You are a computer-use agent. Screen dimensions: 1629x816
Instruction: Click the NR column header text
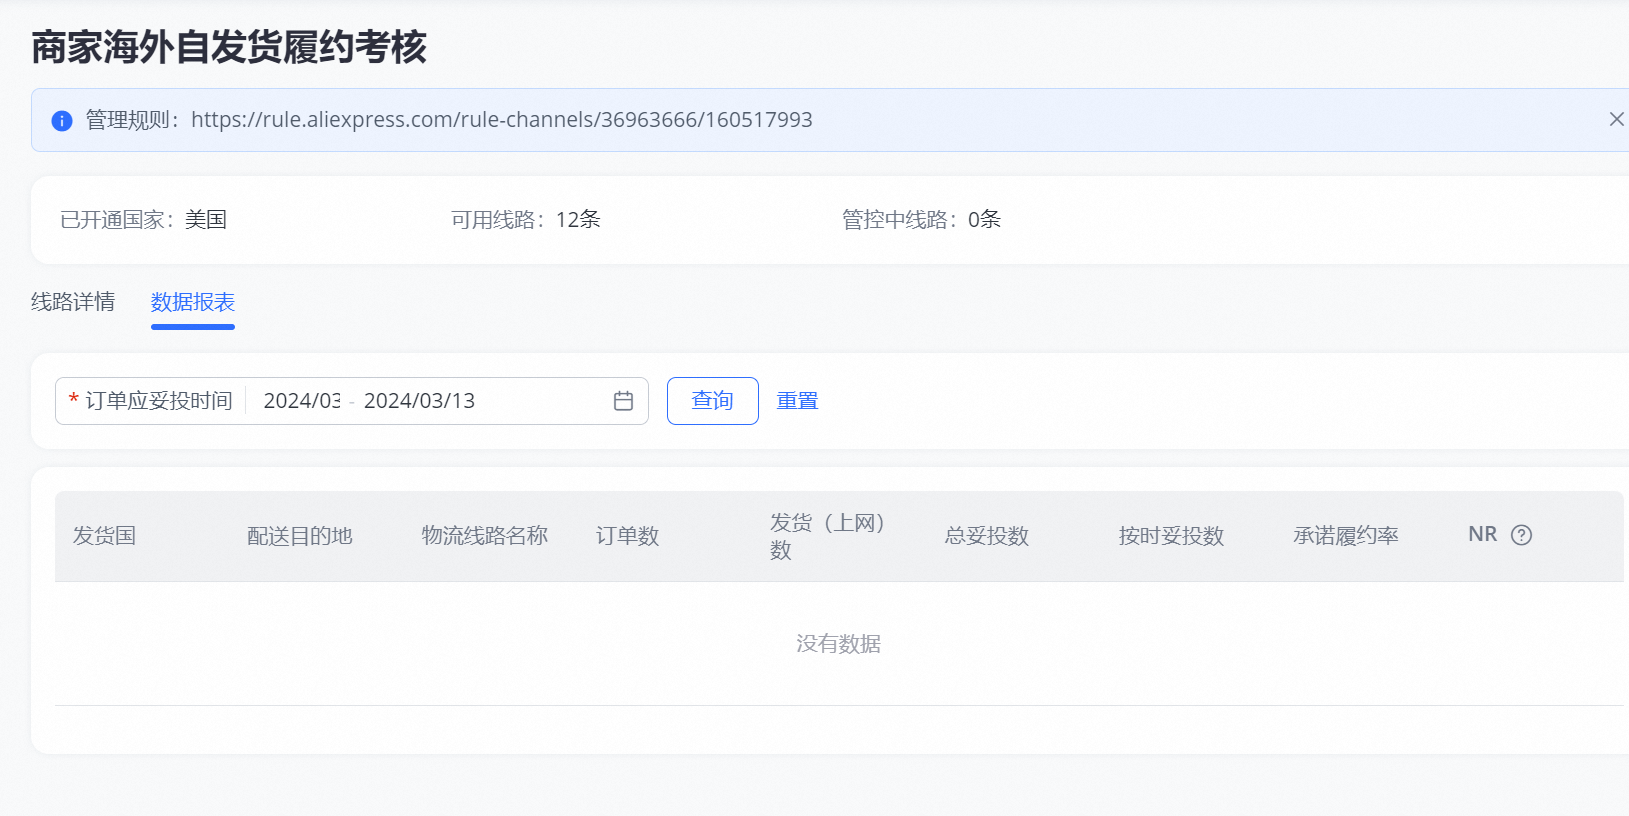[1483, 535]
